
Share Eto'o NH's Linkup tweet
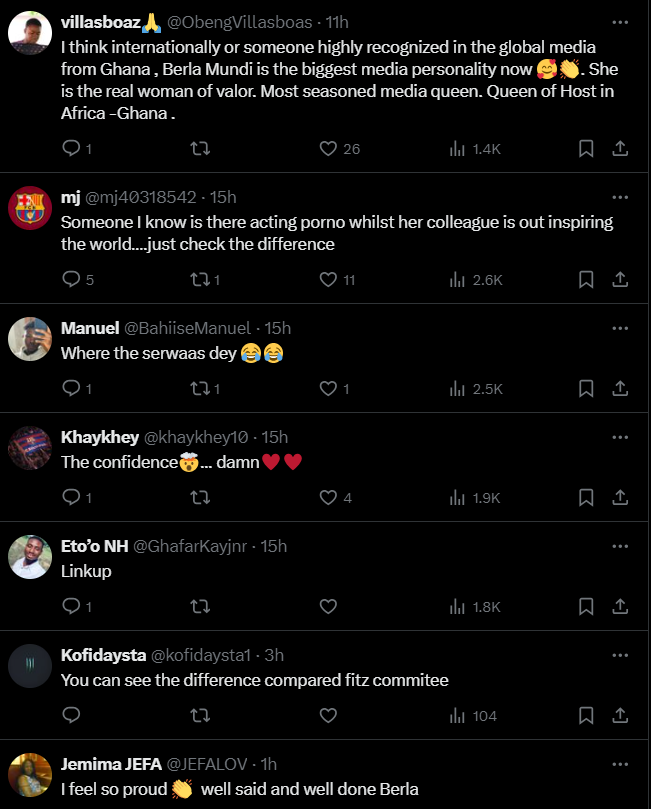[x=620, y=606]
